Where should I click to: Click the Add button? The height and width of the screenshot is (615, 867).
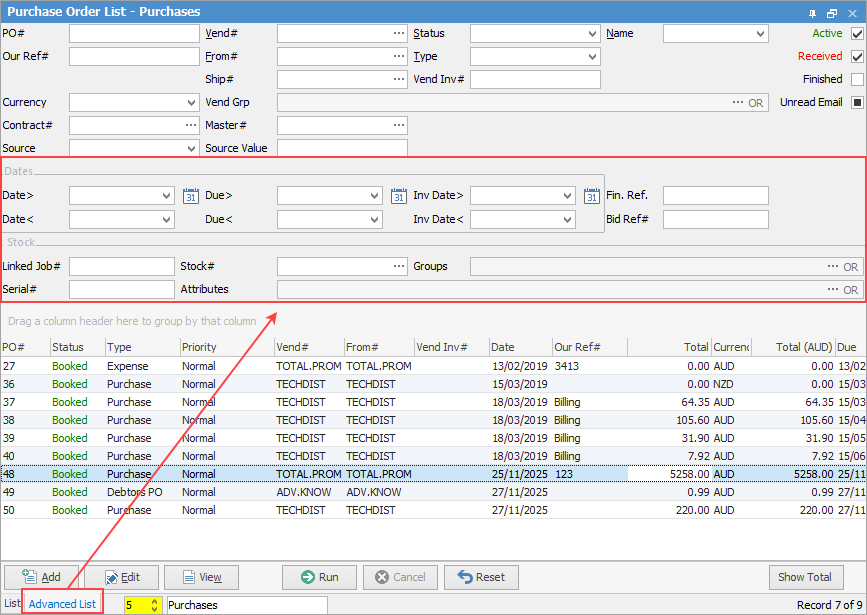[x=41, y=577]
